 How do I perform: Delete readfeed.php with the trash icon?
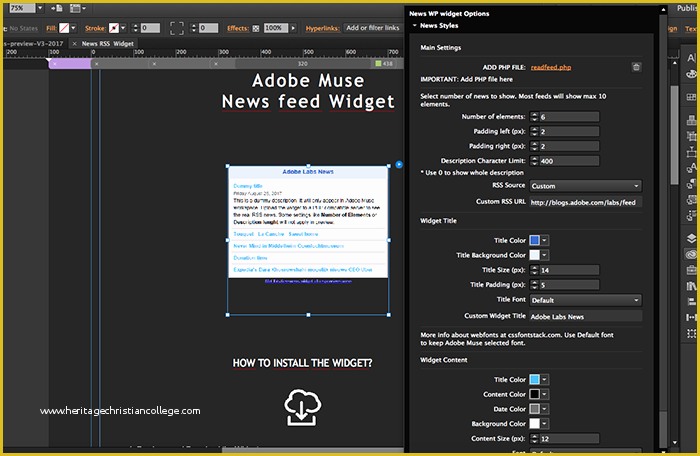[636, 67]
